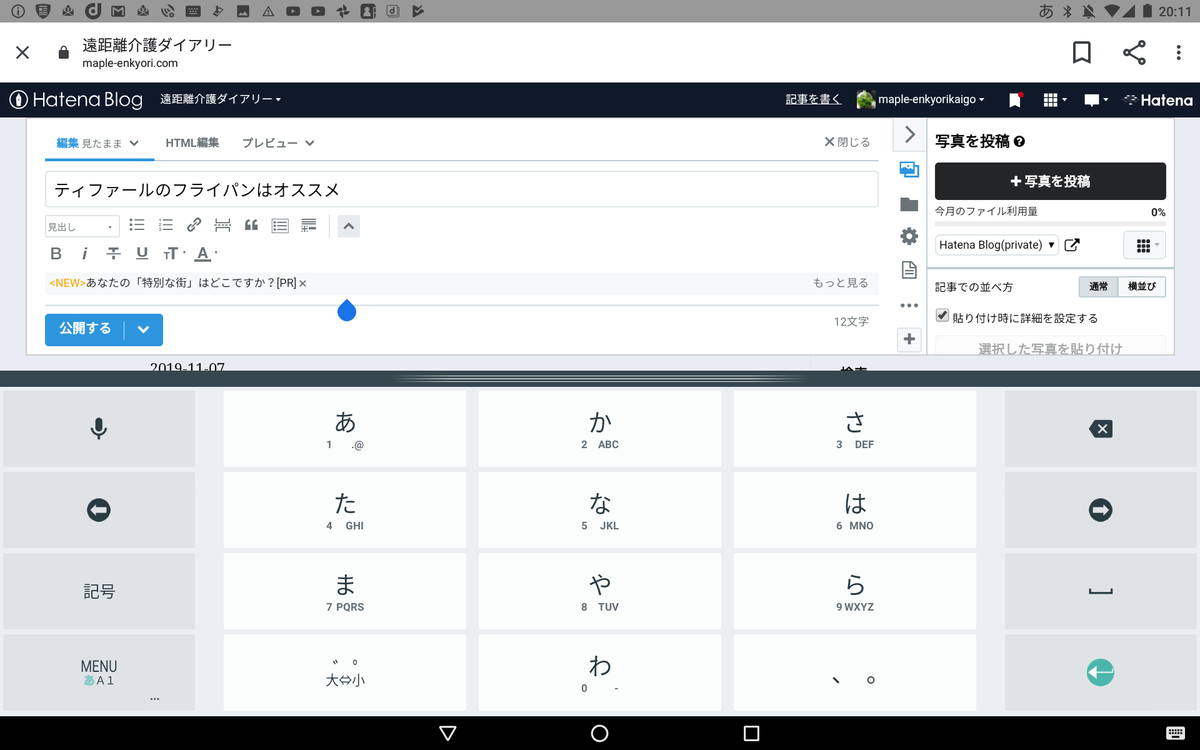Toggle 貼り付け時に詳細を設定する checkbox
Screen dimensions: 1200x750
(x=942, y=316)
